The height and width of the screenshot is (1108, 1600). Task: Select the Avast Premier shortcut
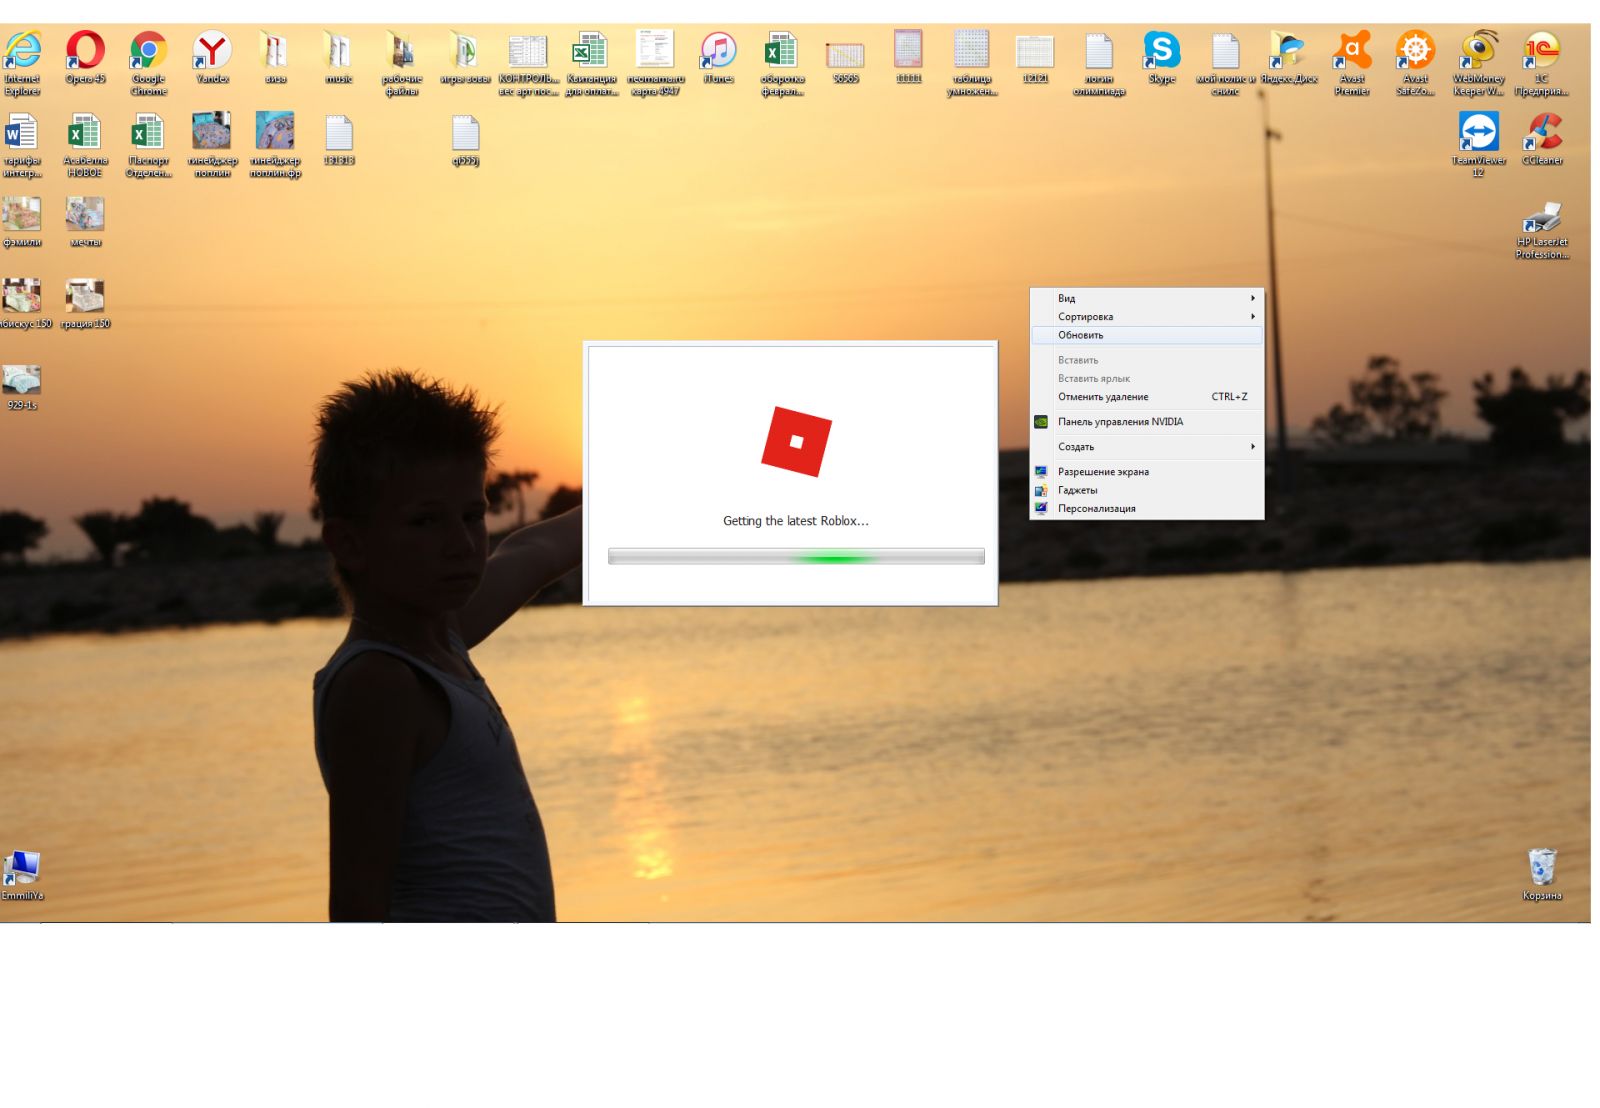(x=1352, y=62)
